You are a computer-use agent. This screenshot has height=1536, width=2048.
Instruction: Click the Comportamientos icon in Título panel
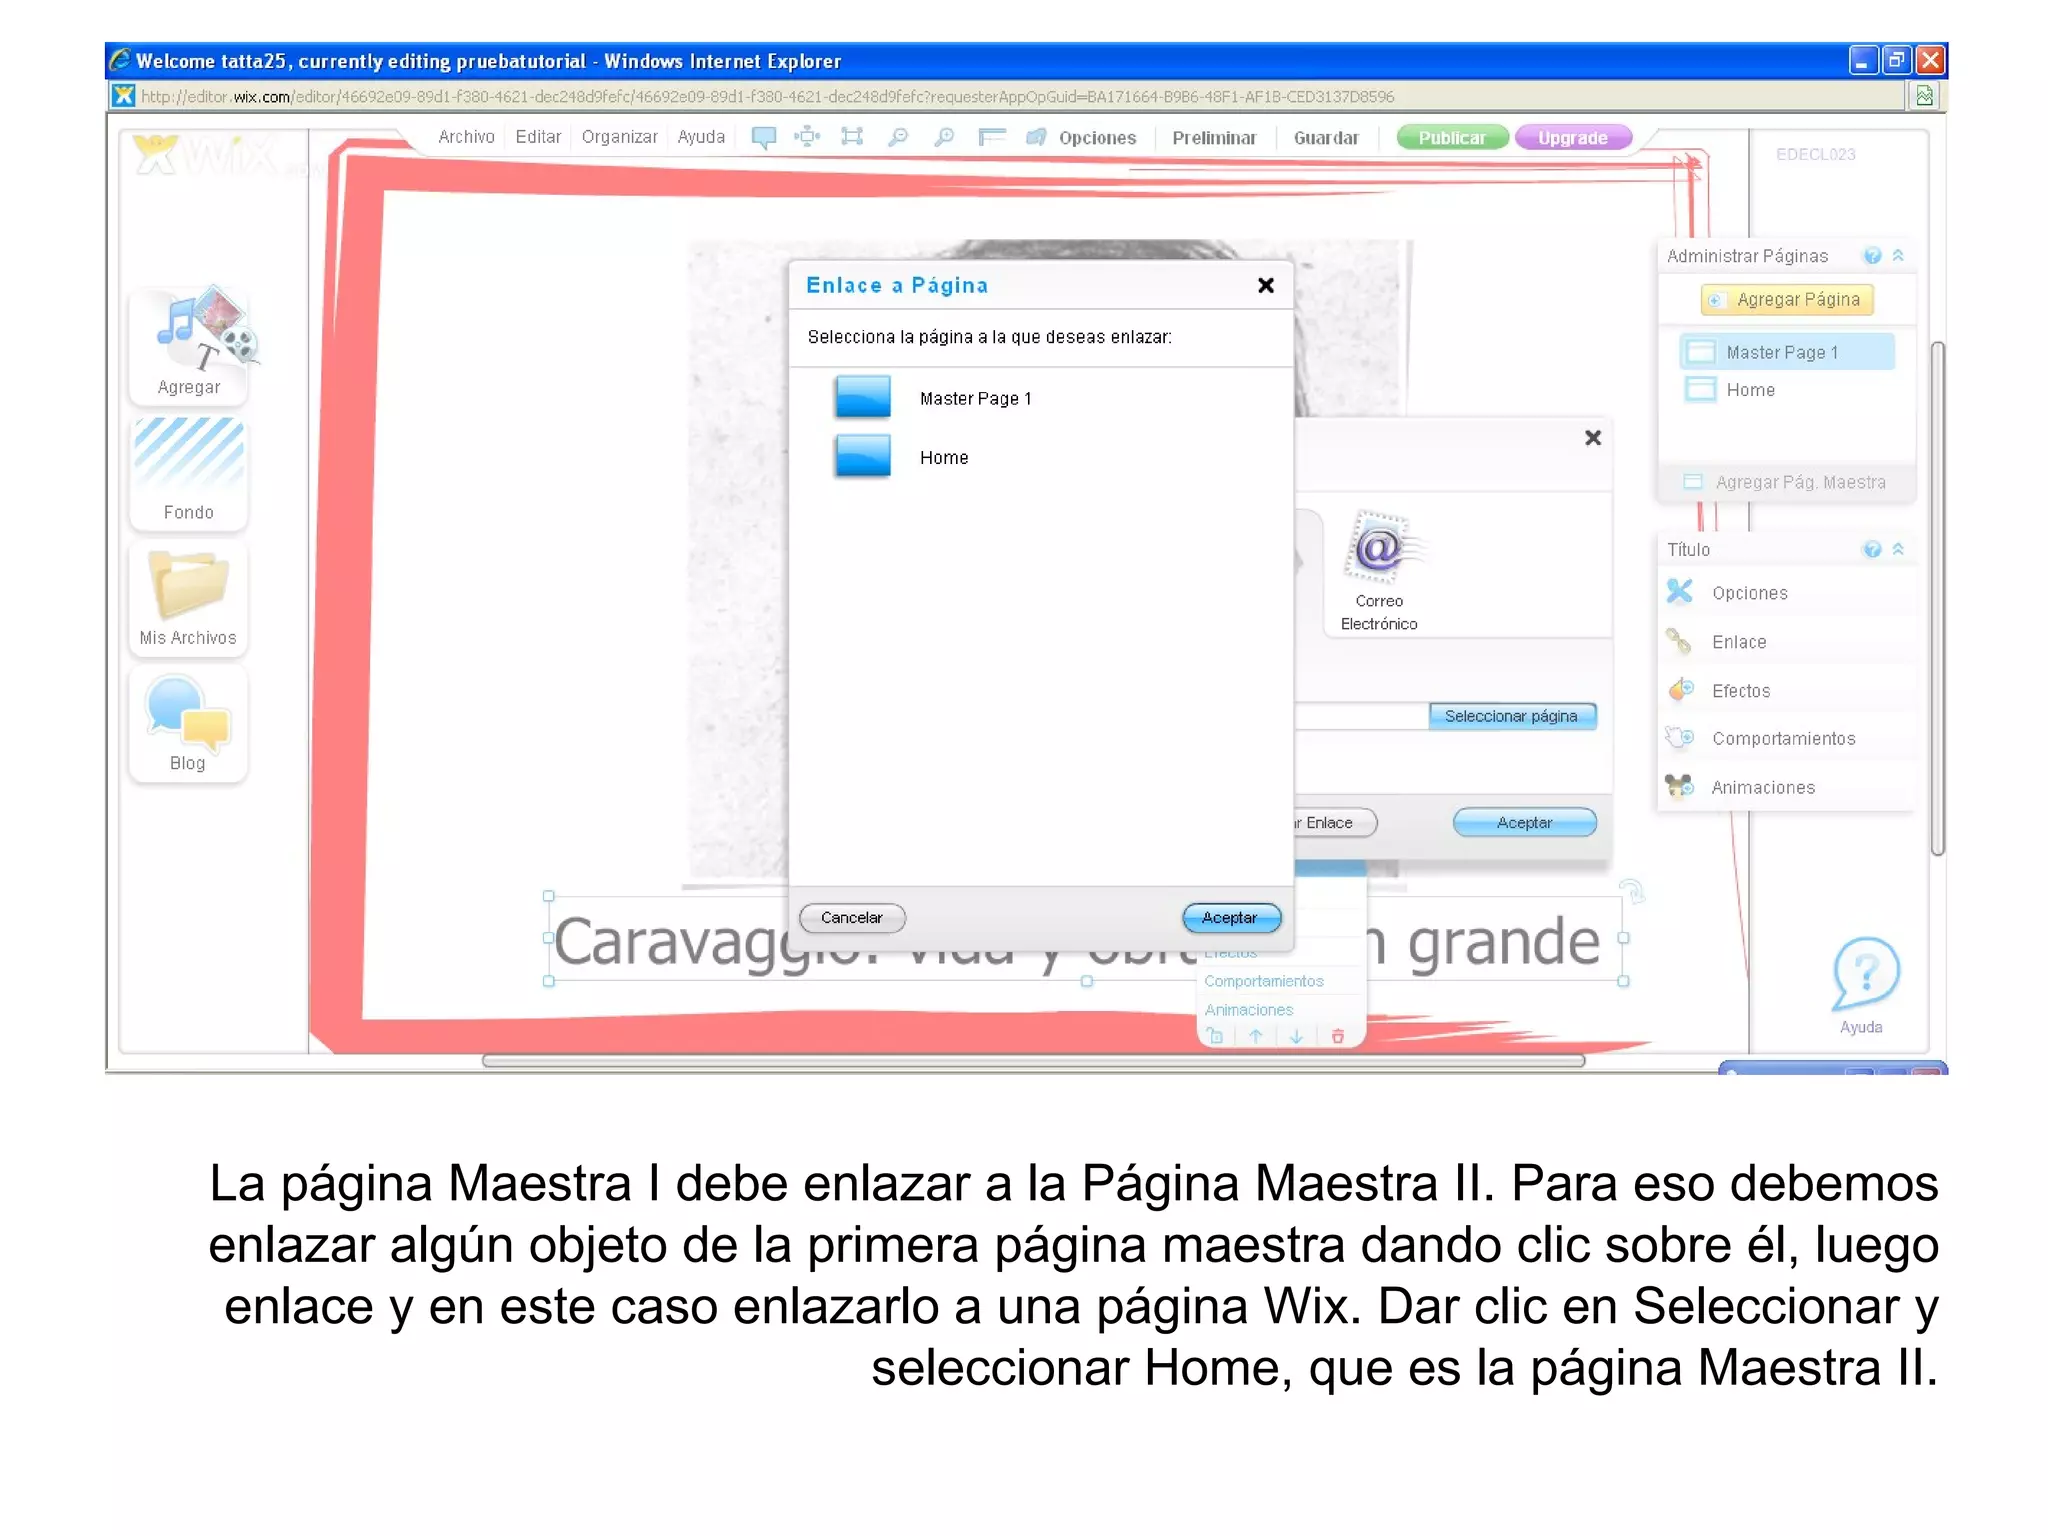click(1680, 738)
